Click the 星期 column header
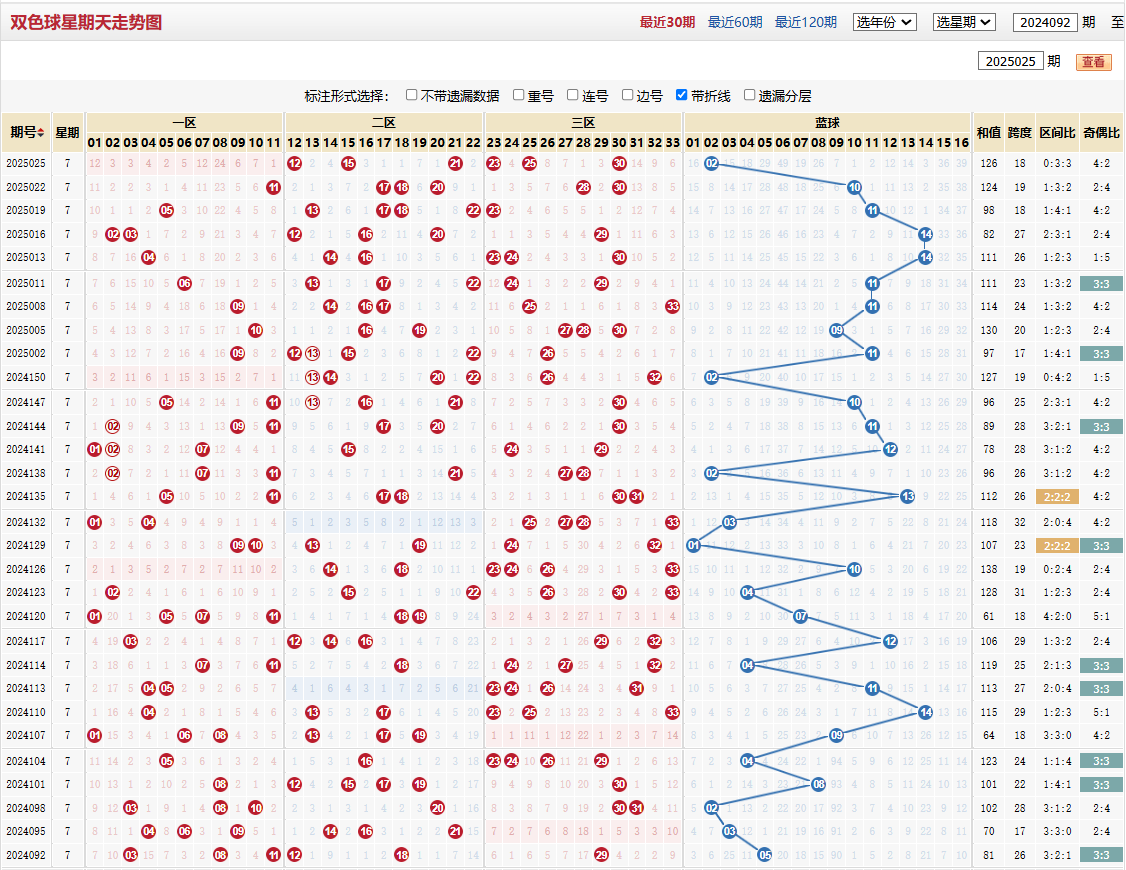 pos(68,133)
